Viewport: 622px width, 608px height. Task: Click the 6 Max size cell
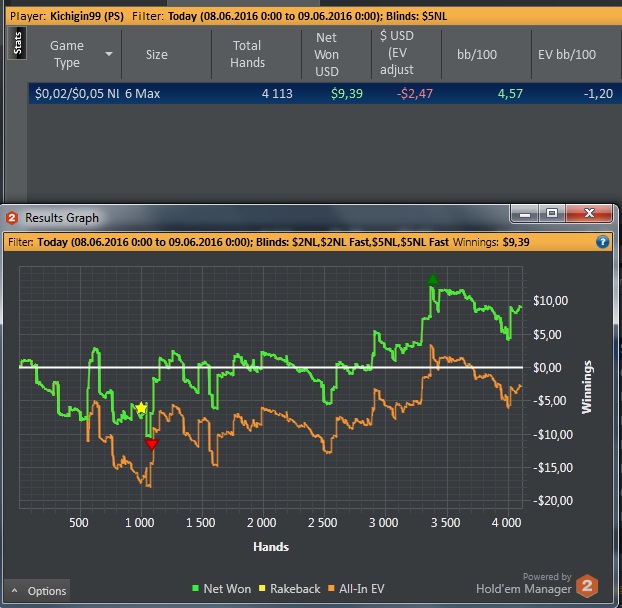(x=142, y=94)
